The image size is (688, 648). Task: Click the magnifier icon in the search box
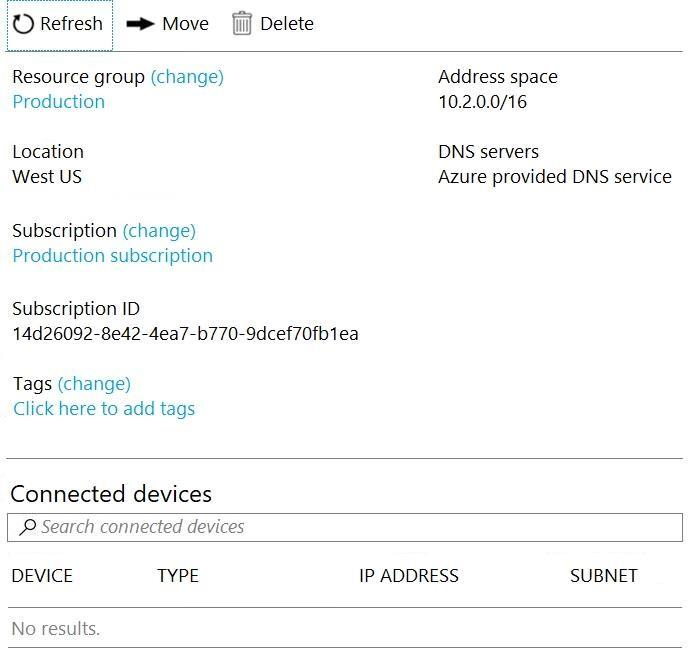coord(27,527)
